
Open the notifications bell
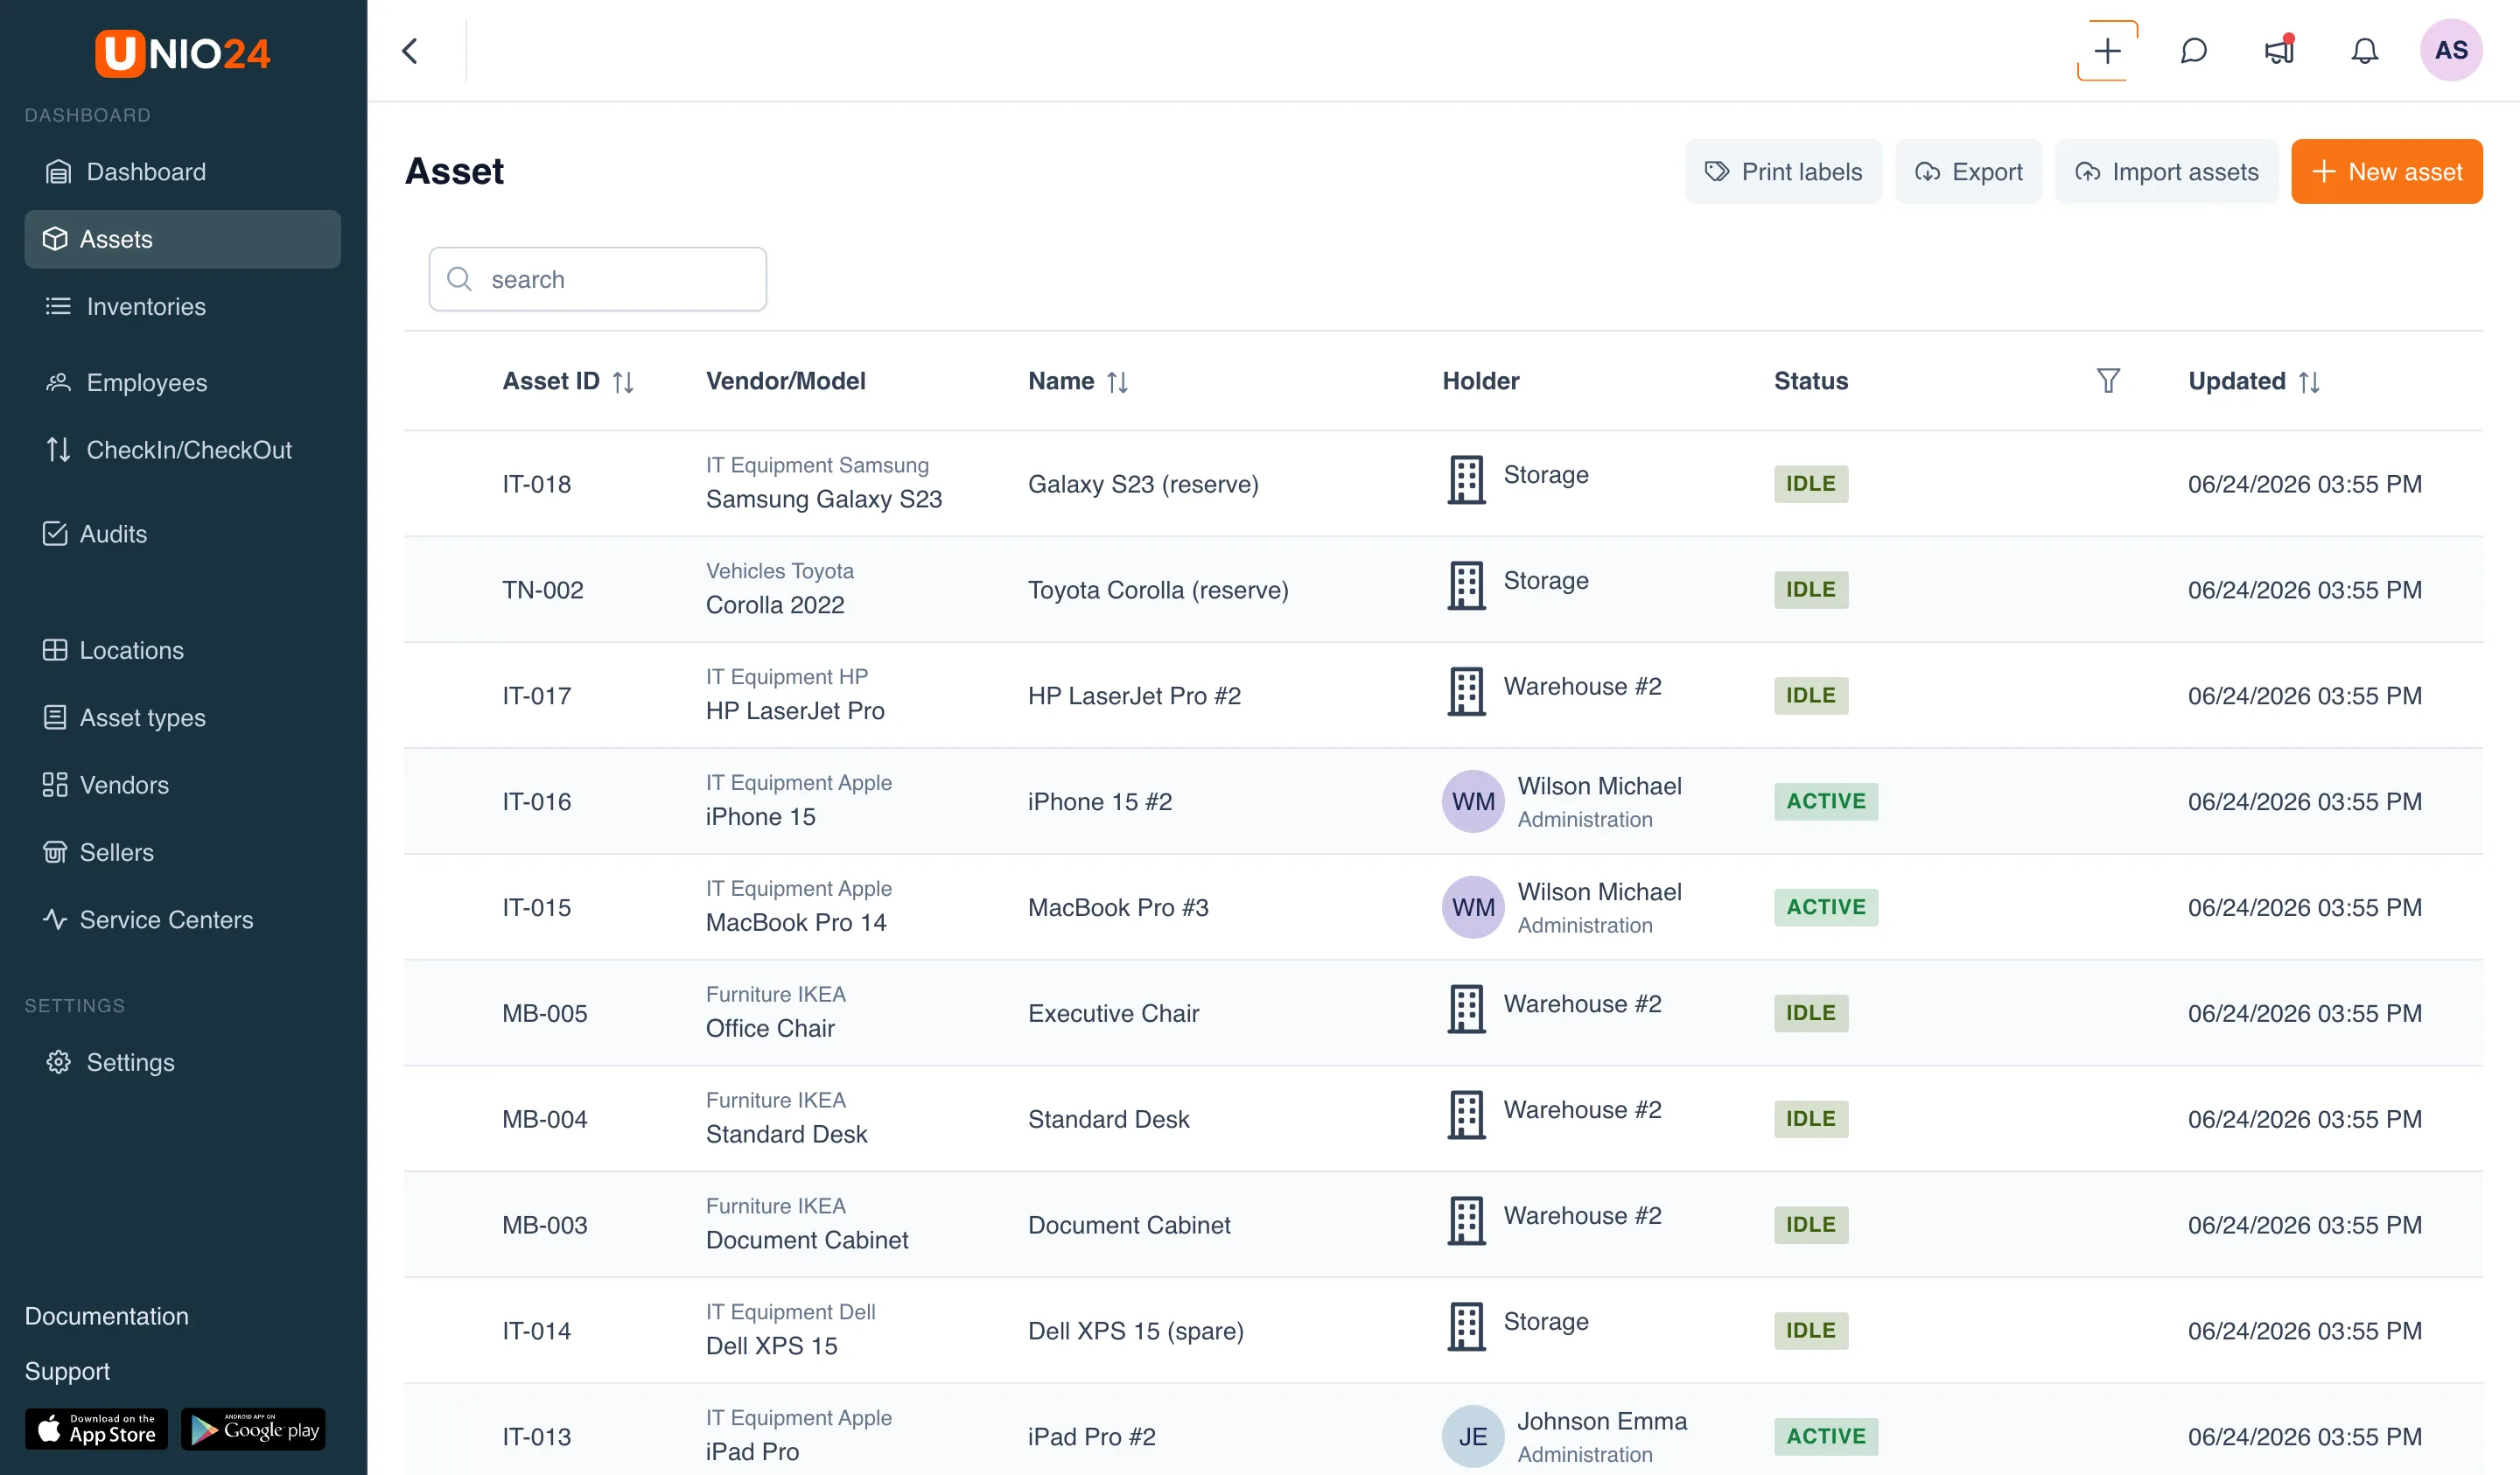coord(2364,51)
